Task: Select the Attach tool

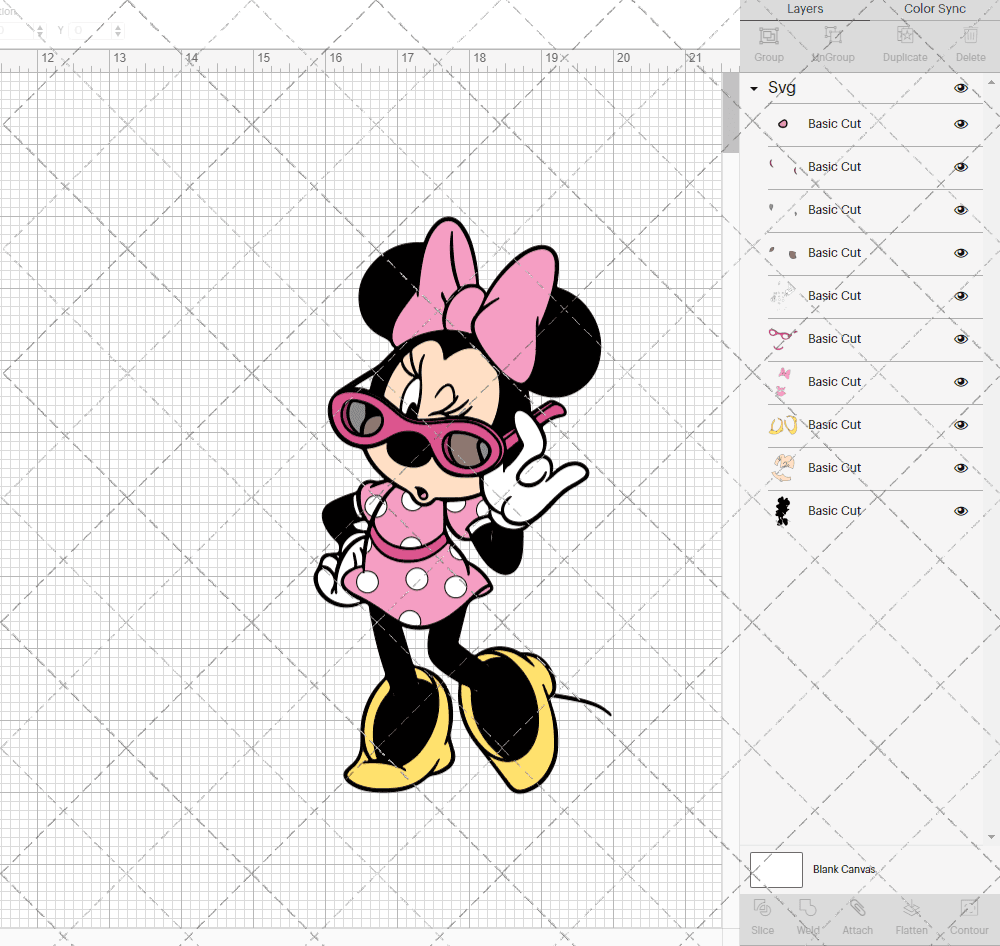Action: (857, 917)
